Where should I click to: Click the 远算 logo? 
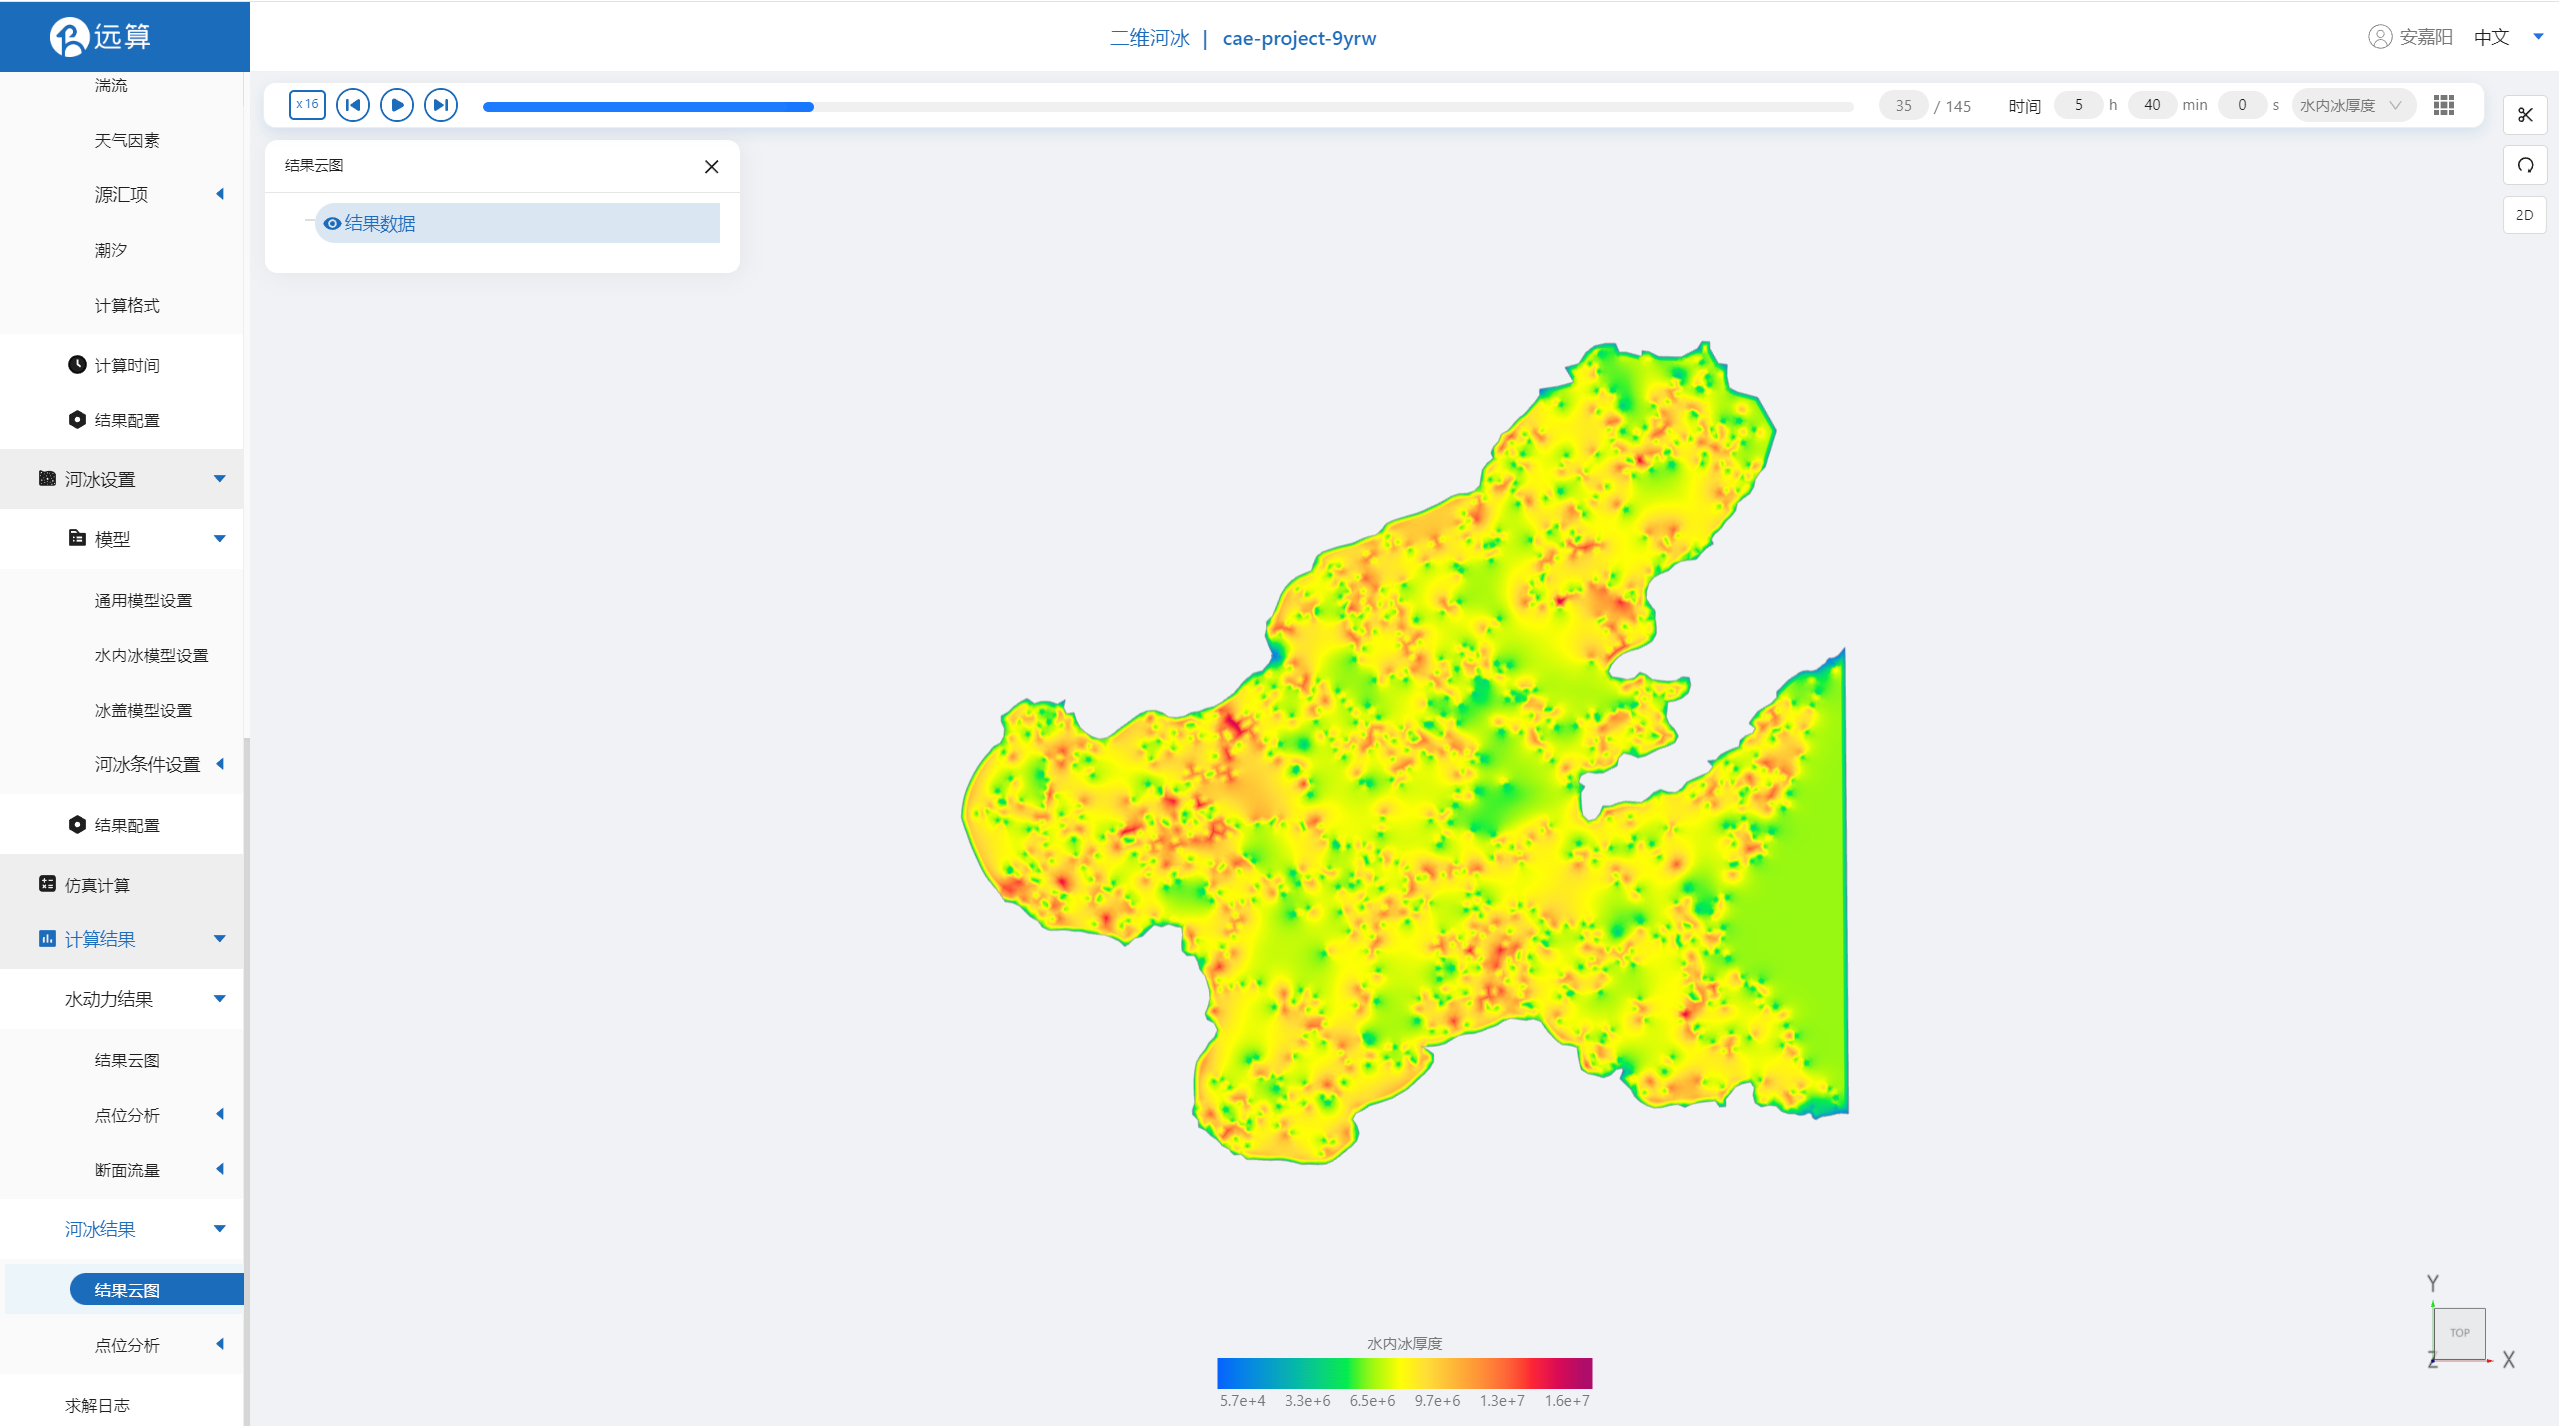[x=100, y=37]
